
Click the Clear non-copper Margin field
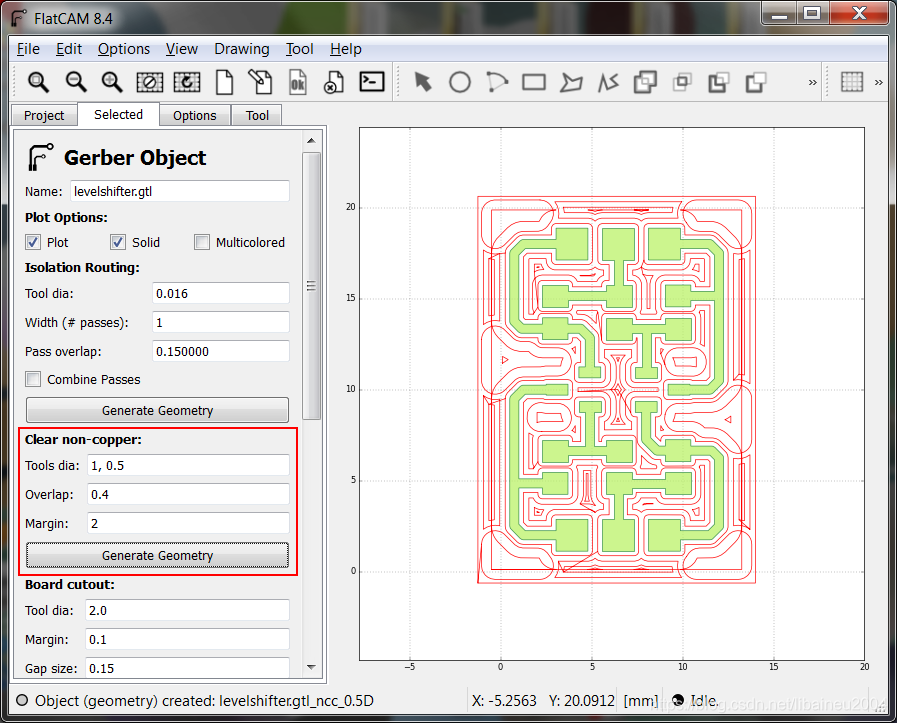coord(188,523)
